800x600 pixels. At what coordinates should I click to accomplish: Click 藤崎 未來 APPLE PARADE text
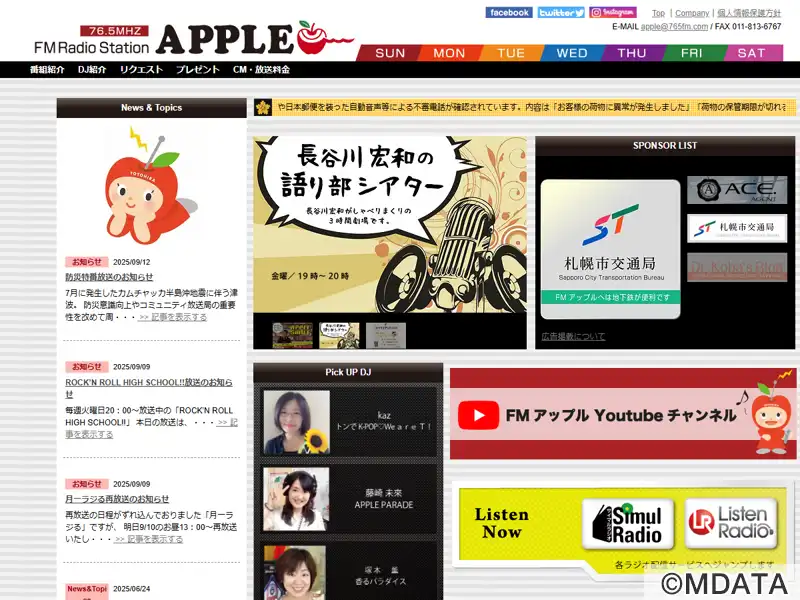[384, 499]
